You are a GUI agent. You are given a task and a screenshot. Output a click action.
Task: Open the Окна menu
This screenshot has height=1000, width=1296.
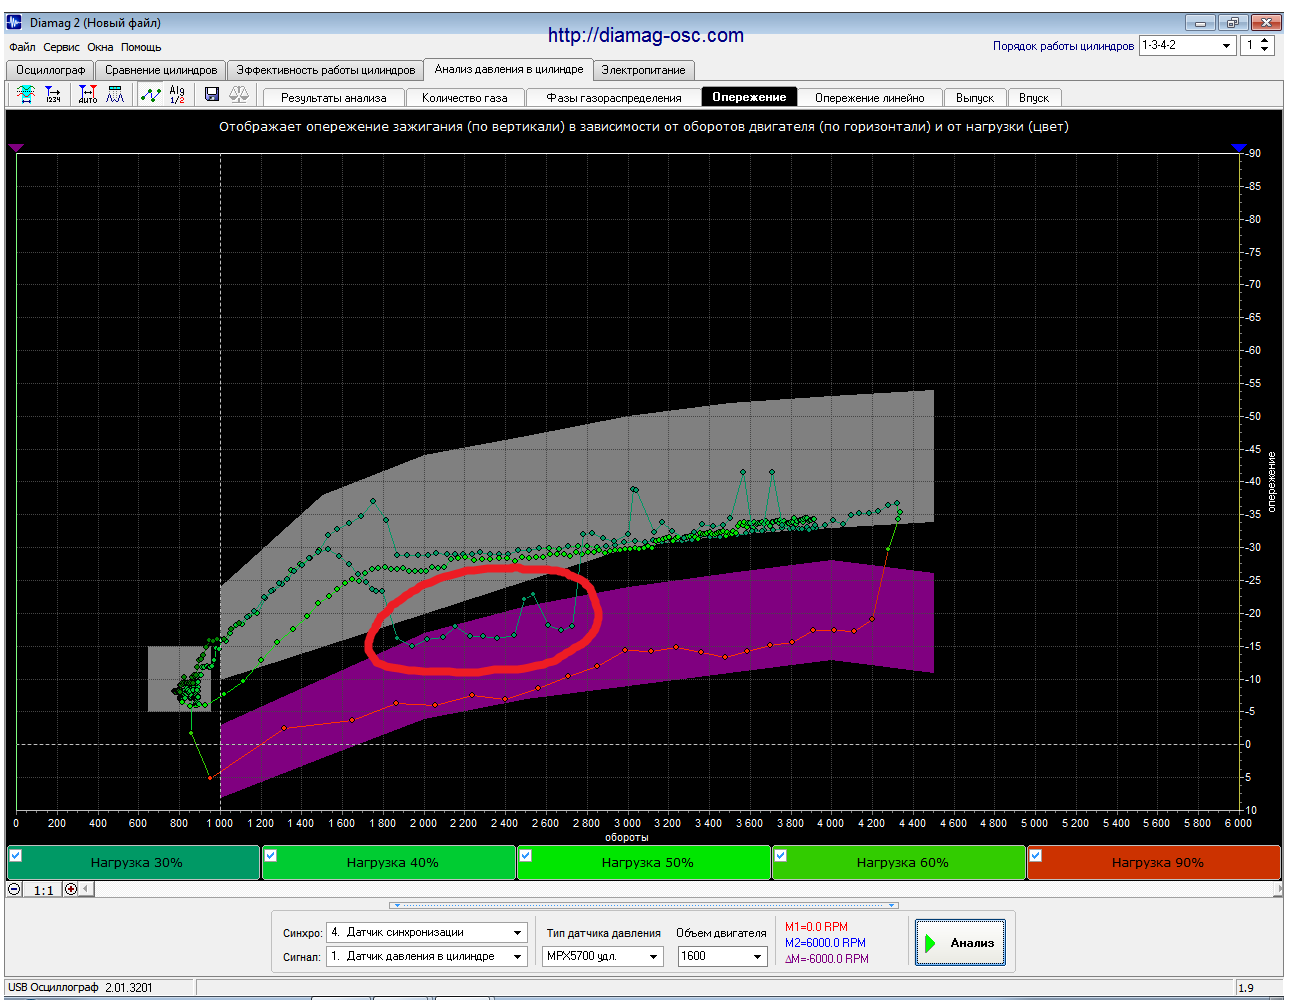tap(100, 47)
